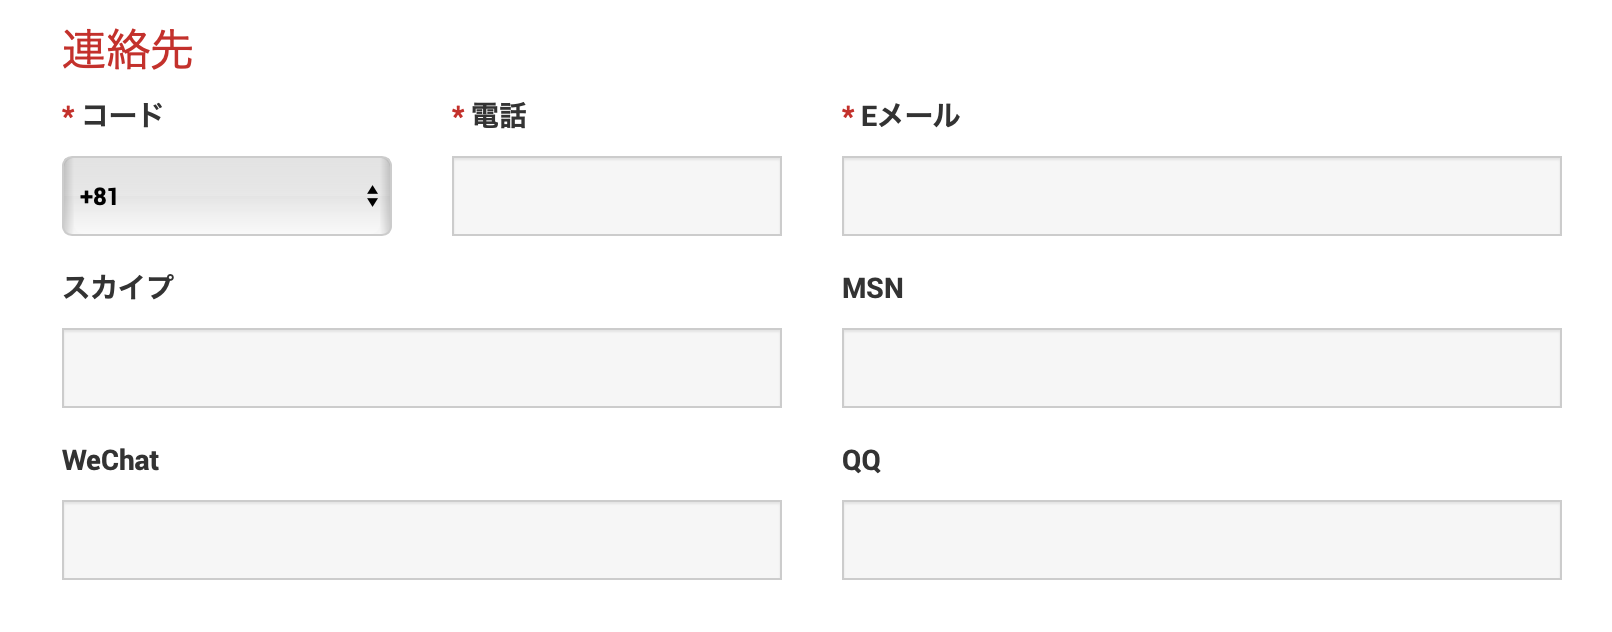Click the red 連絡先 section heading
Screen dimensions: 1612x632
[127, 50]
